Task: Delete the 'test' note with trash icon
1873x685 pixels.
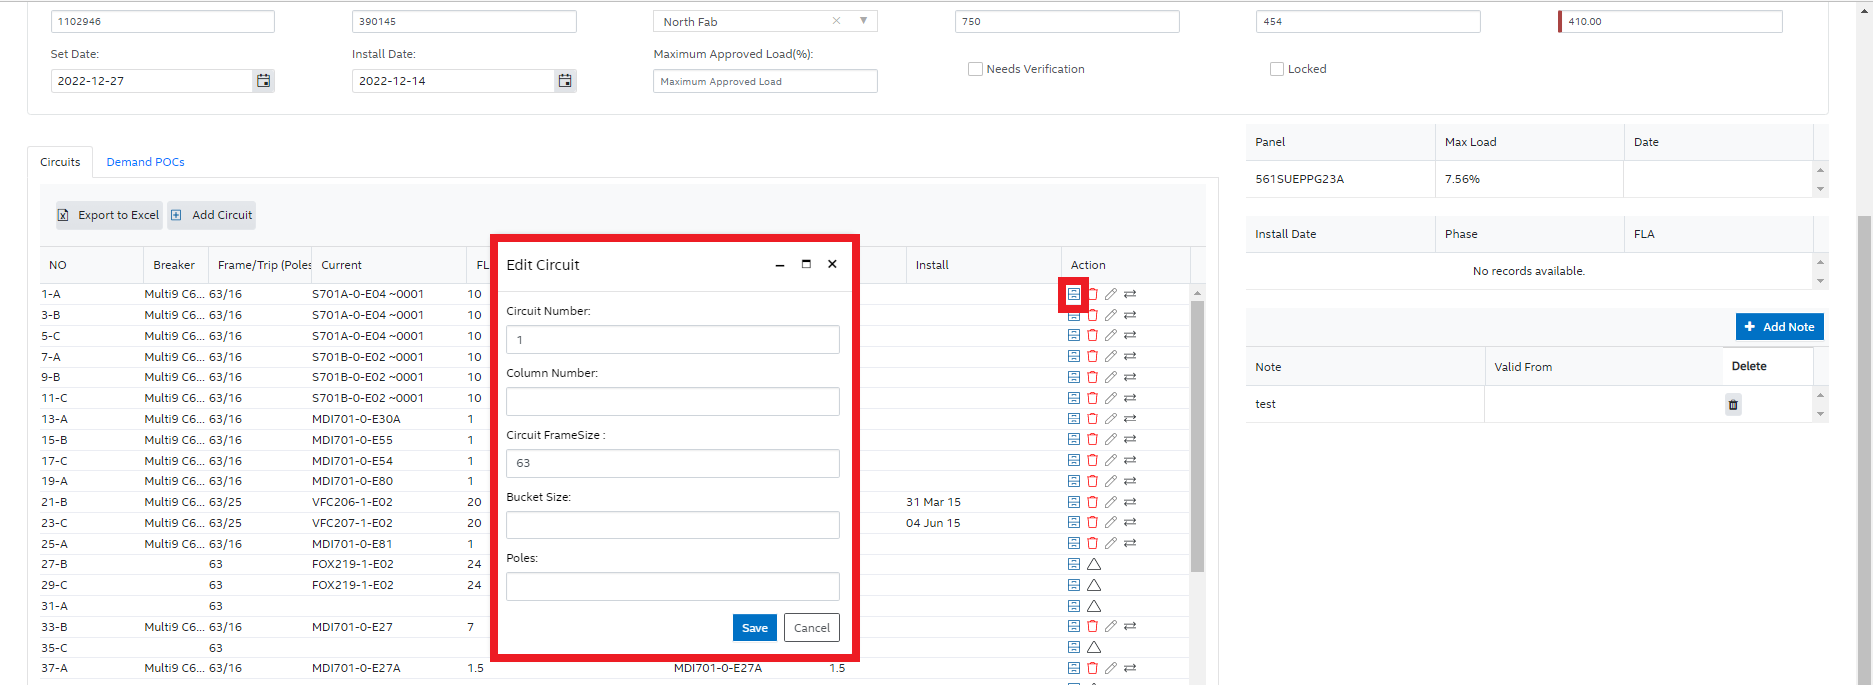Action: (x=1733, y=405)
